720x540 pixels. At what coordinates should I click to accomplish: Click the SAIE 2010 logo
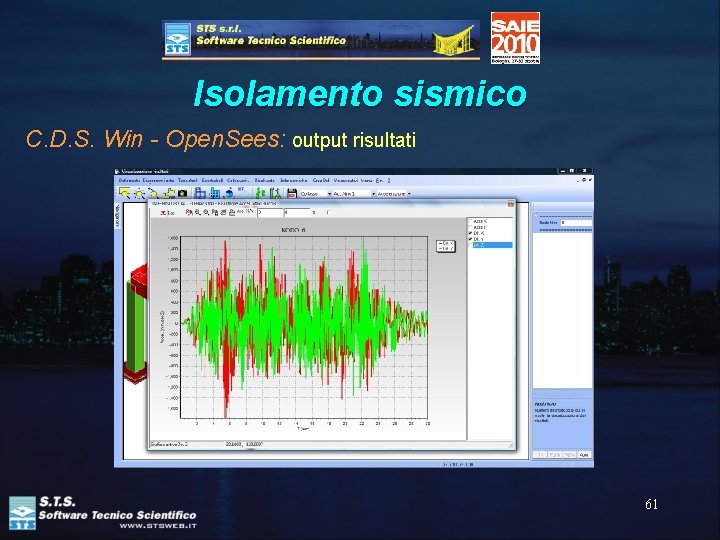[515, 38]
